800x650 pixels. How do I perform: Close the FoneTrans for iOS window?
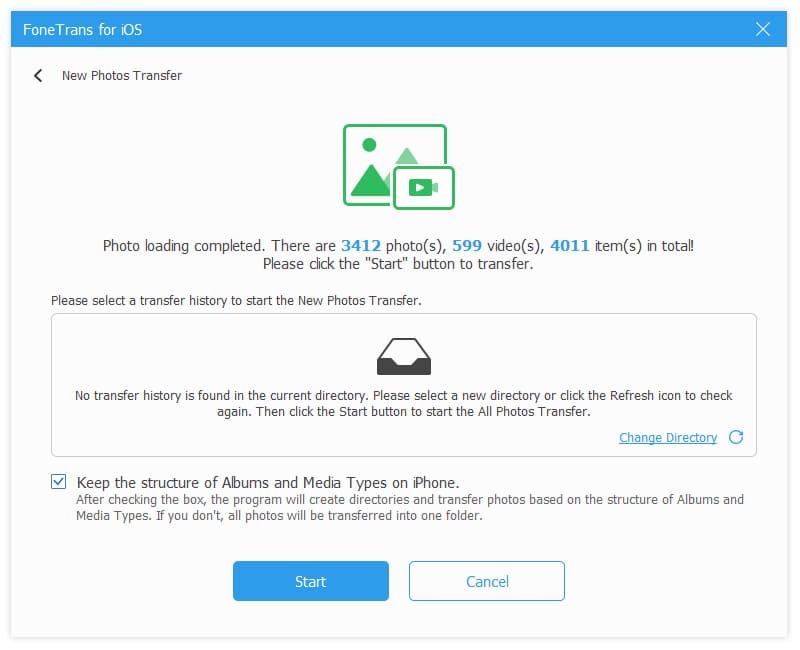pyautogui.click(x=762, y=29)
